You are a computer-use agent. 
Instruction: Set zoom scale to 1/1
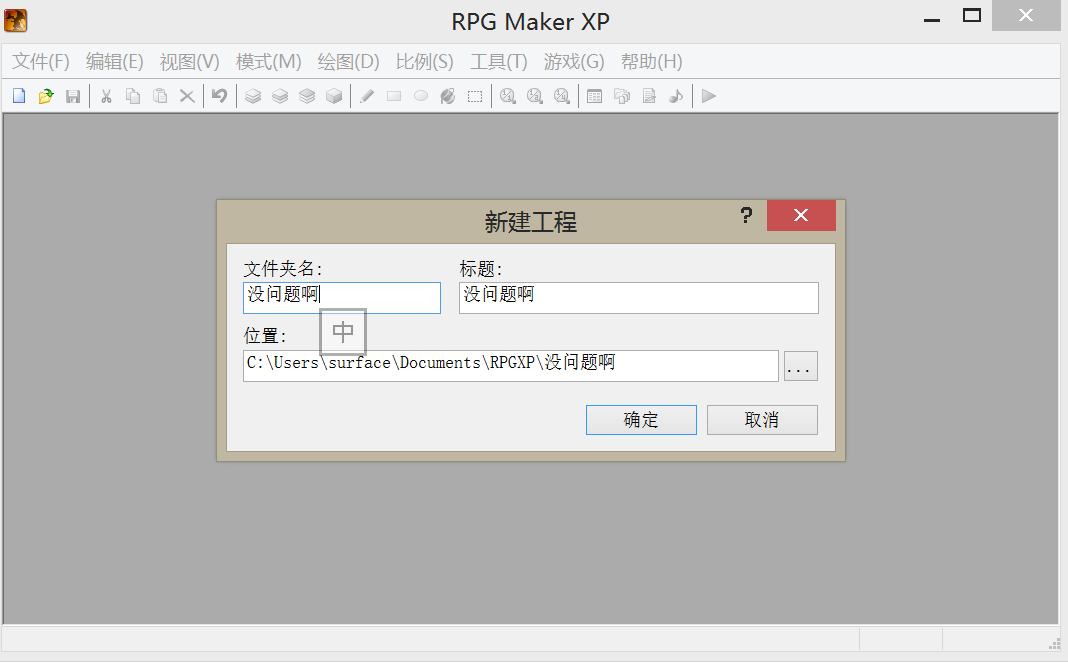point(507,96)
